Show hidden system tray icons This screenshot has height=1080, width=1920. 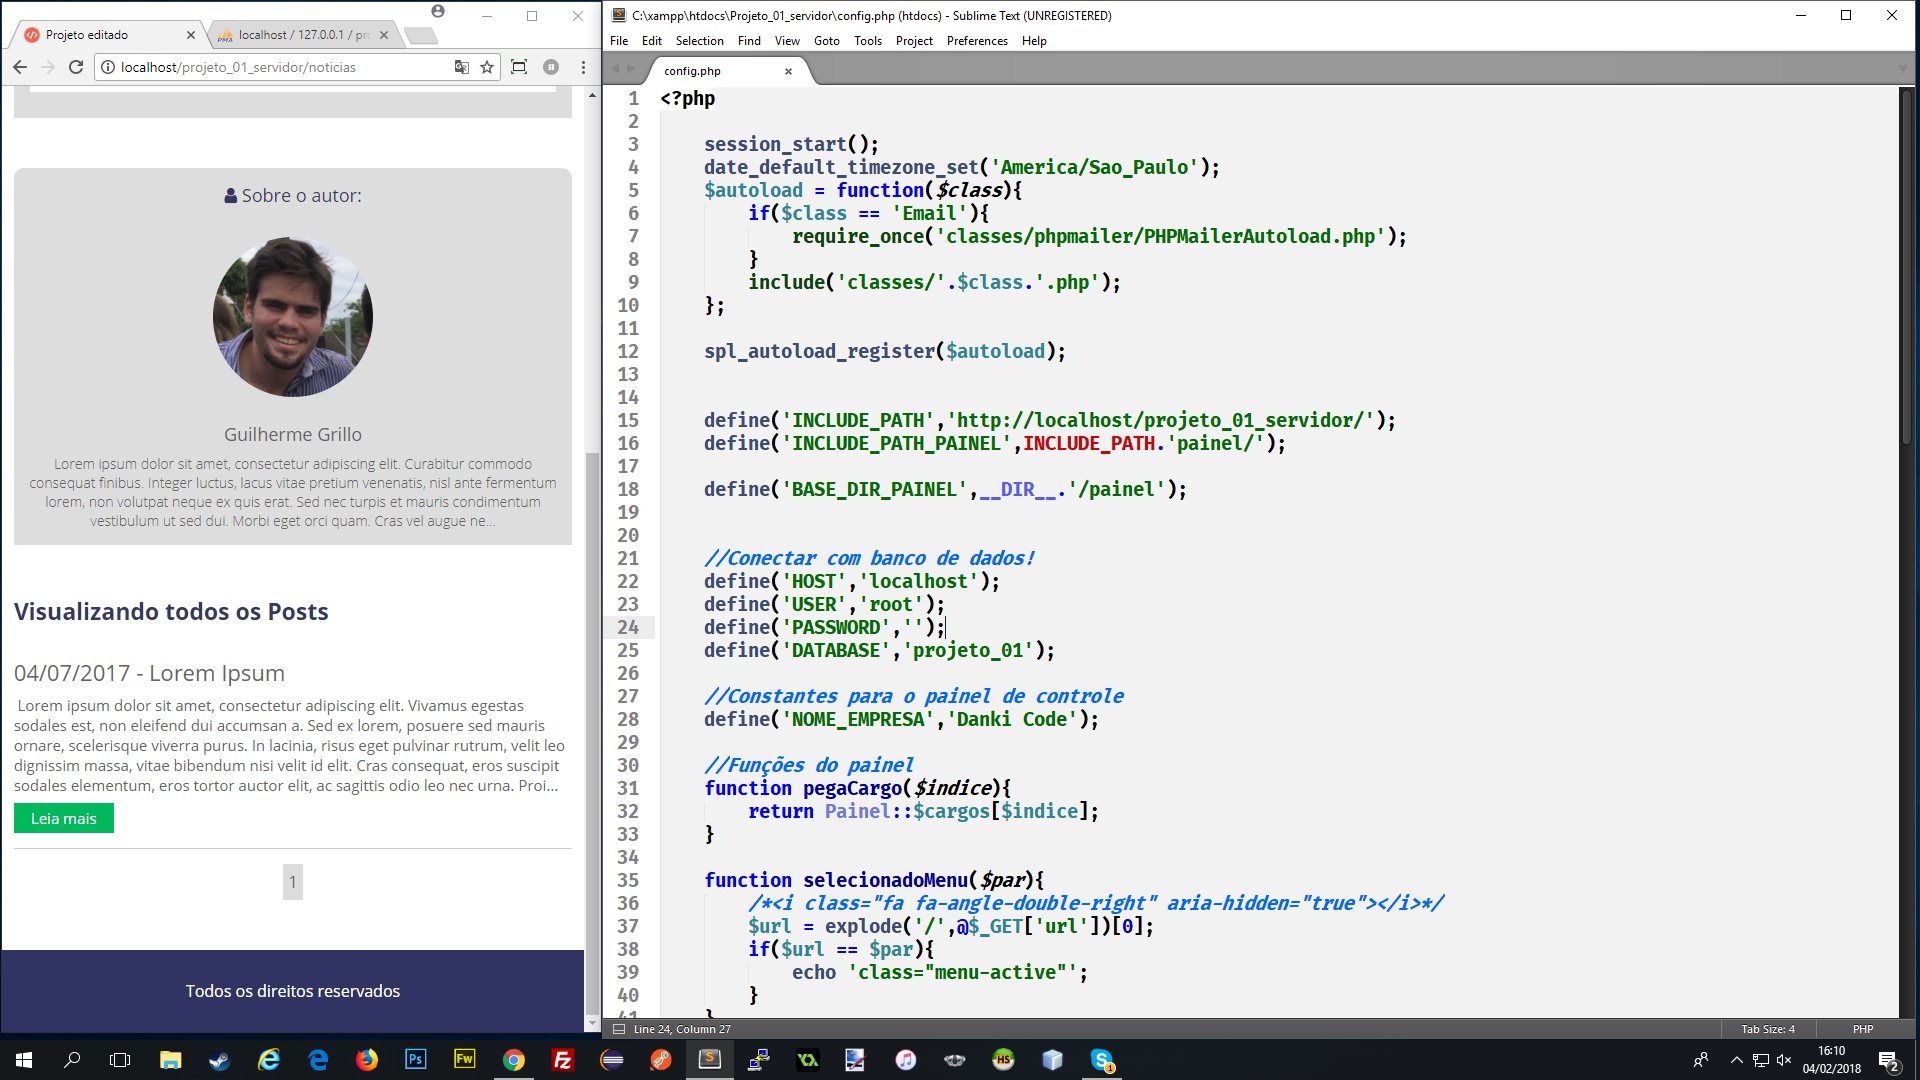pos(1736,1060)
